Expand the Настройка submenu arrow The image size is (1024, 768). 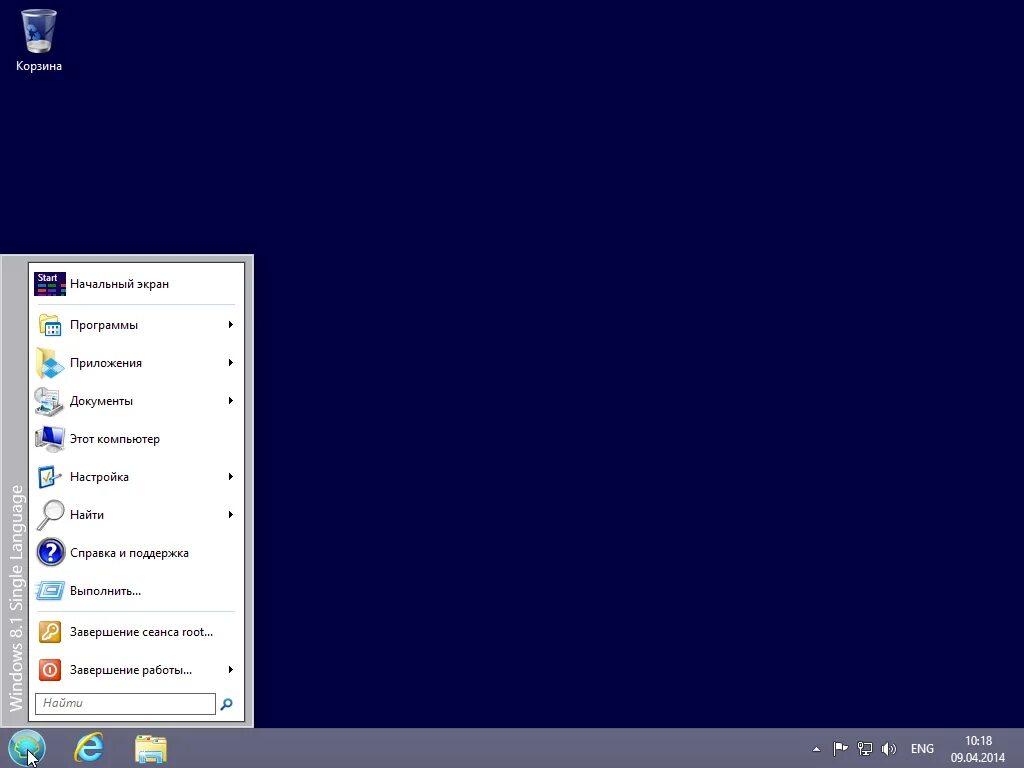(231, 477)
